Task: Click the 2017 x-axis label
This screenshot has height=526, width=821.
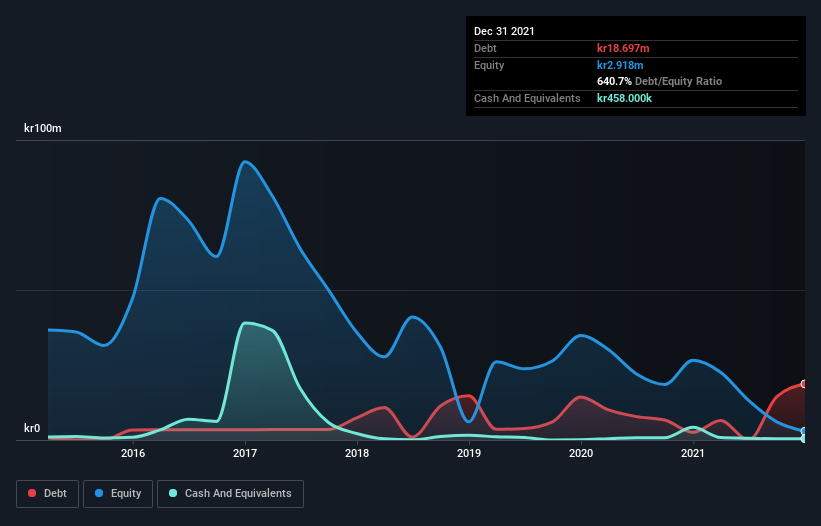Action: pyautogui.click(x=245, y=453)
